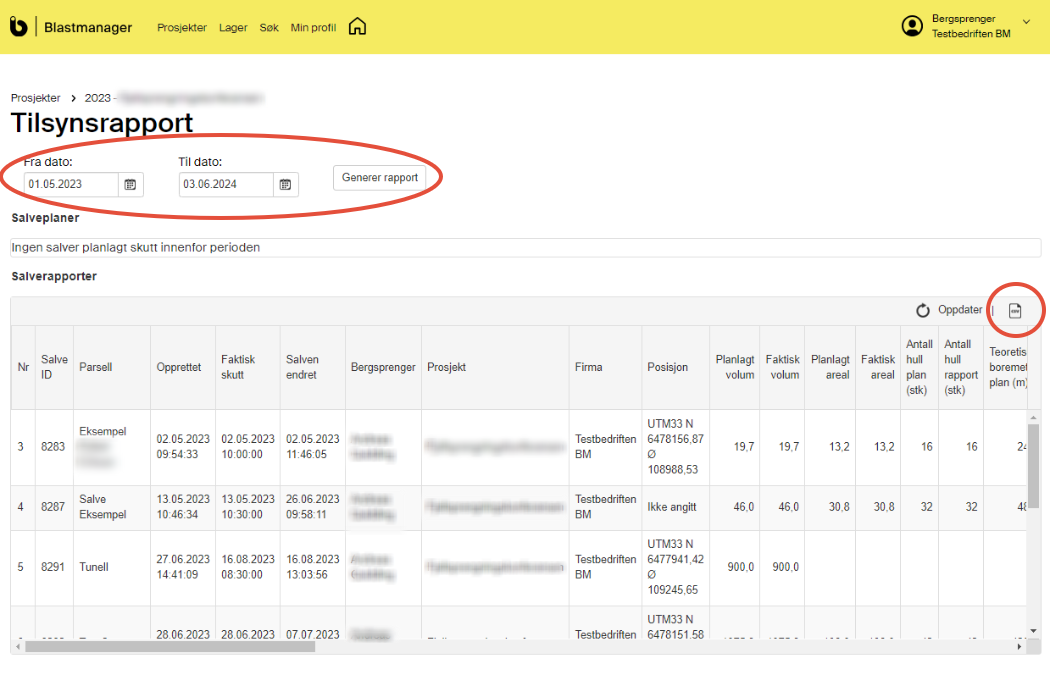Sort by the Faktisk volum column header
The image size is (1050, 675).
coord(783,367)
